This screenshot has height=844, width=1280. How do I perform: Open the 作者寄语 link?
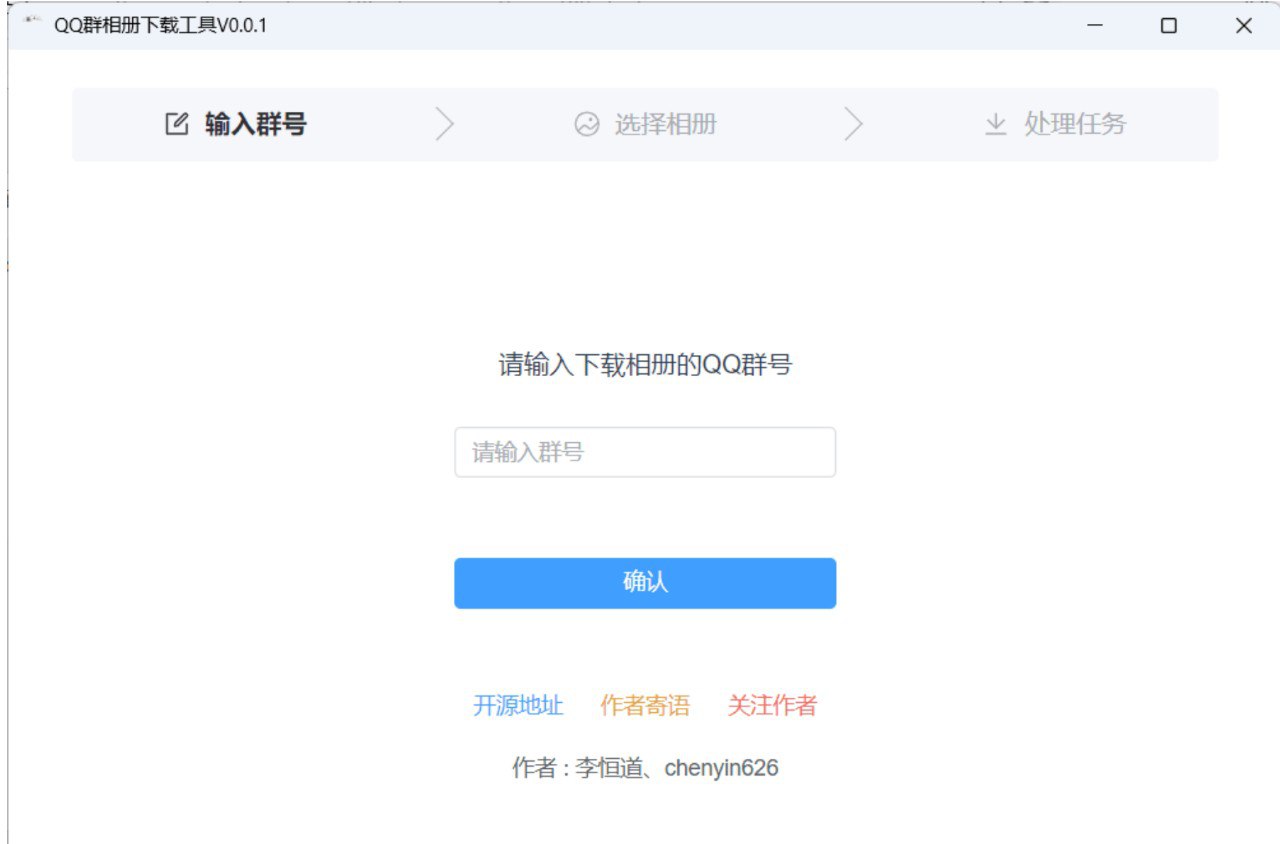click(x=645, y=706)
